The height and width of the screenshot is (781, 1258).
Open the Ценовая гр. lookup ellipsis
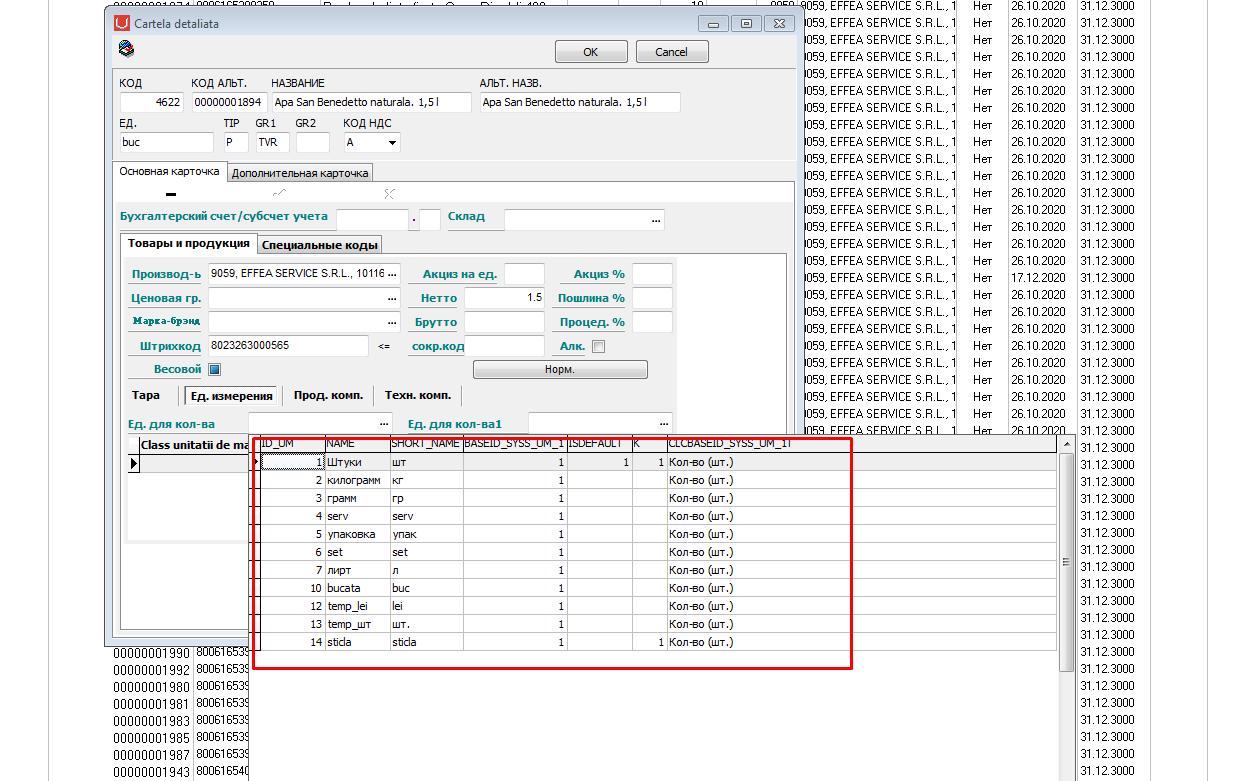(393, 298)
